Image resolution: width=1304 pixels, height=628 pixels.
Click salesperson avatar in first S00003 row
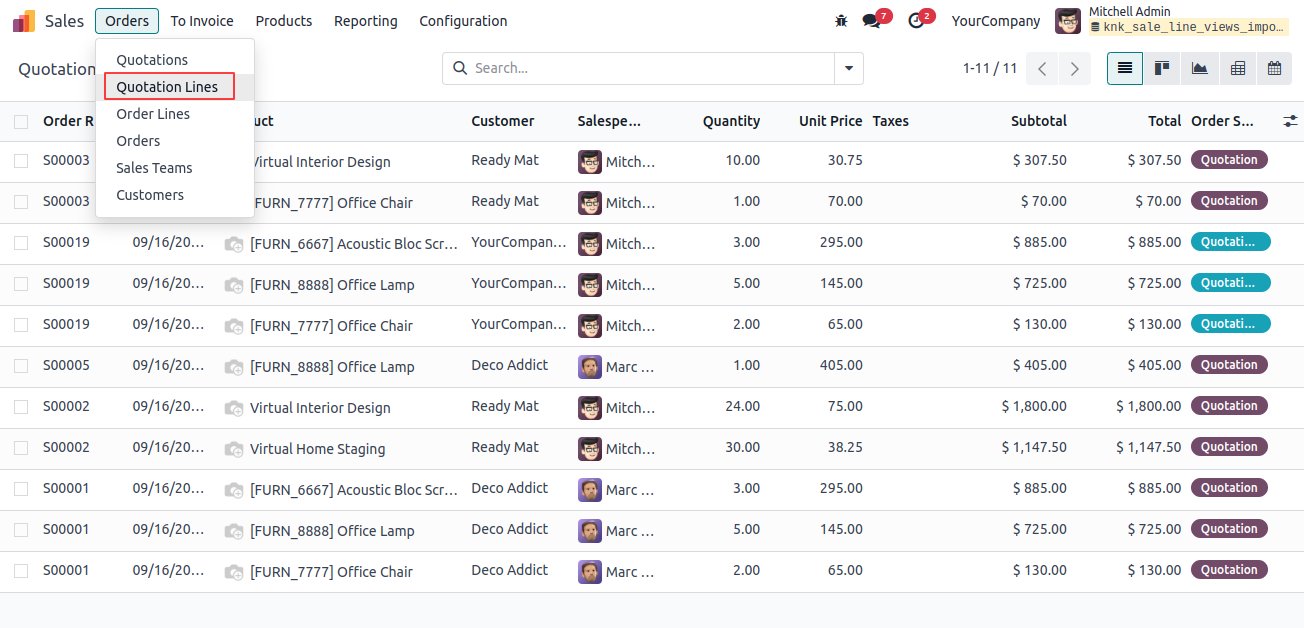tap(590, 161)
